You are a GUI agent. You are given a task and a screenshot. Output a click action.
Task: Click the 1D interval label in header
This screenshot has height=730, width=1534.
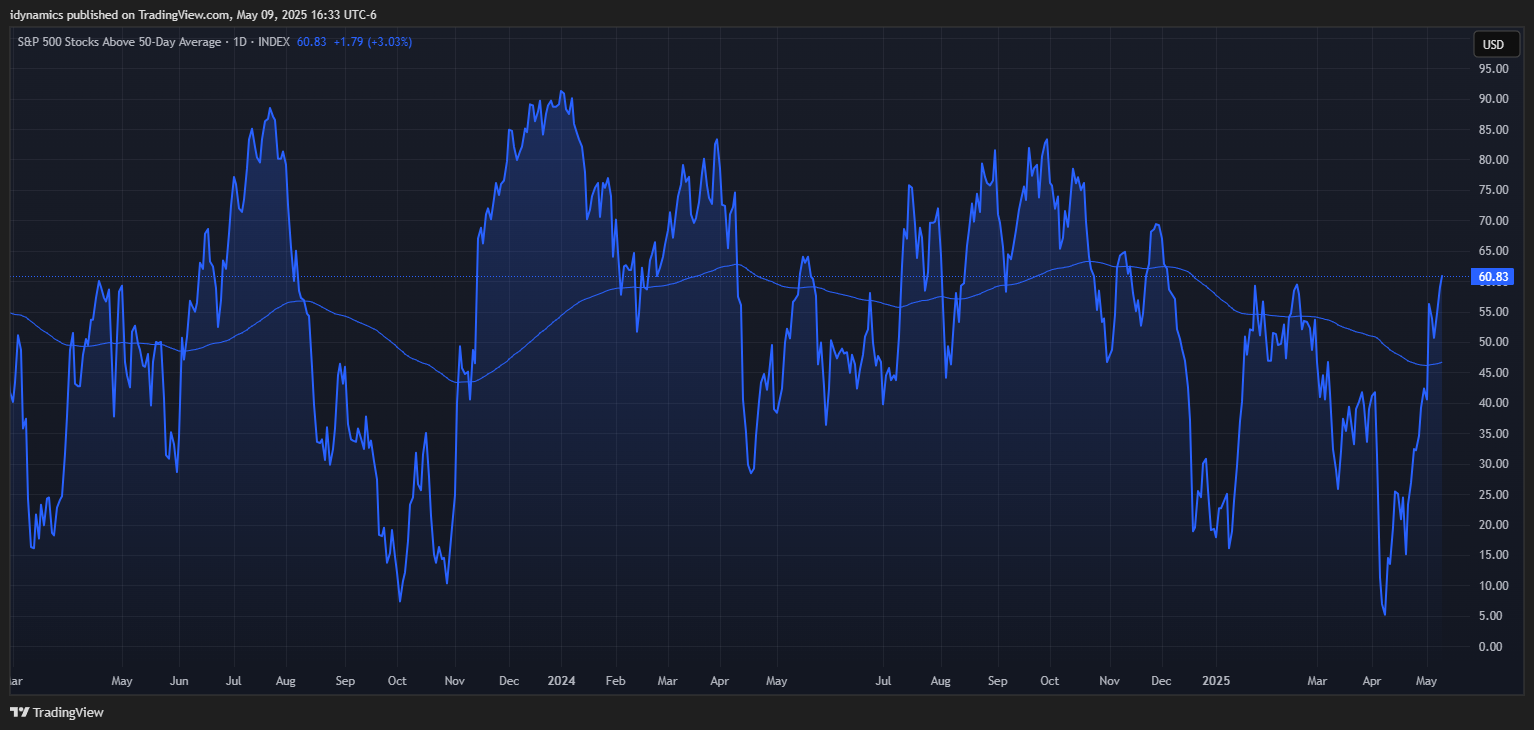click(x=240, y=42)
